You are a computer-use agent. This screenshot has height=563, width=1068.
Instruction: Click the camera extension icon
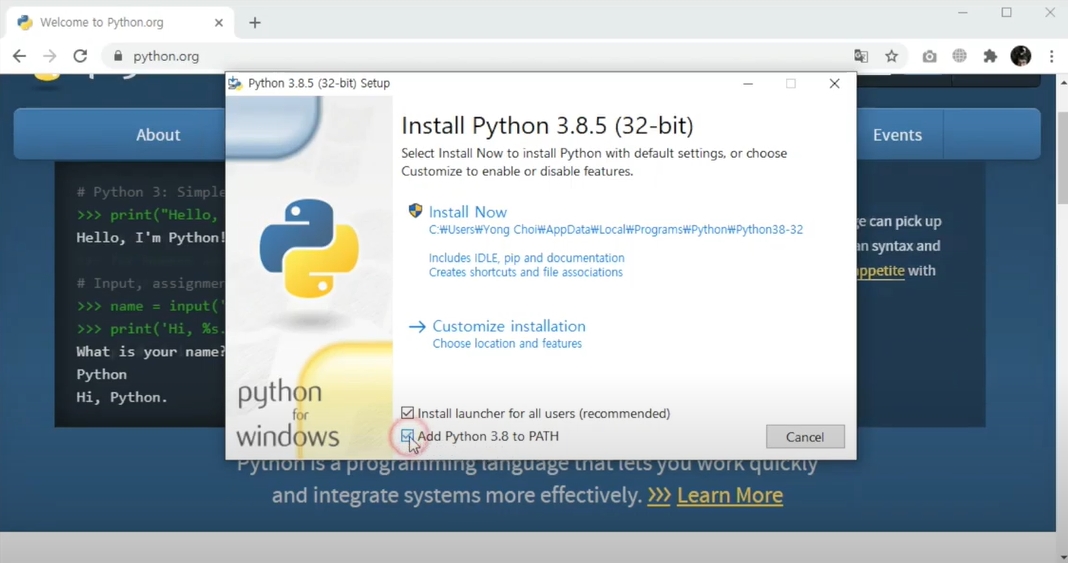929,57
